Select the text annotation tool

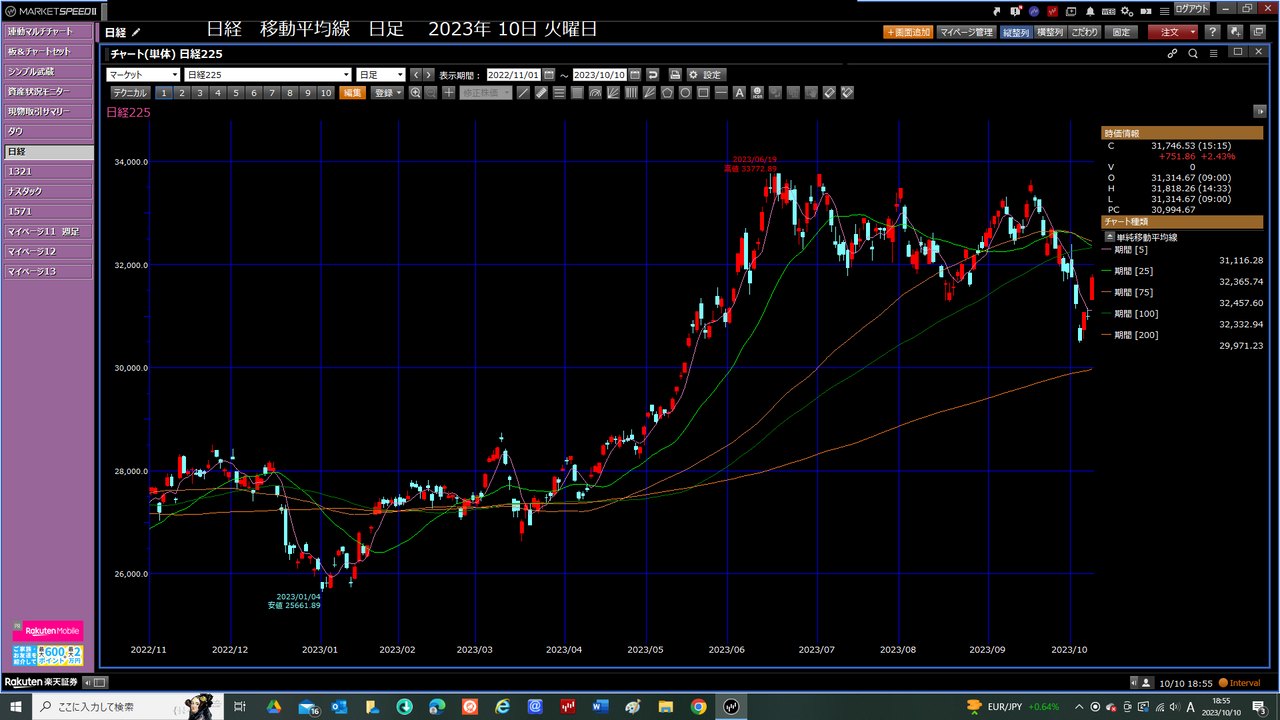click(x=739, y=93)
